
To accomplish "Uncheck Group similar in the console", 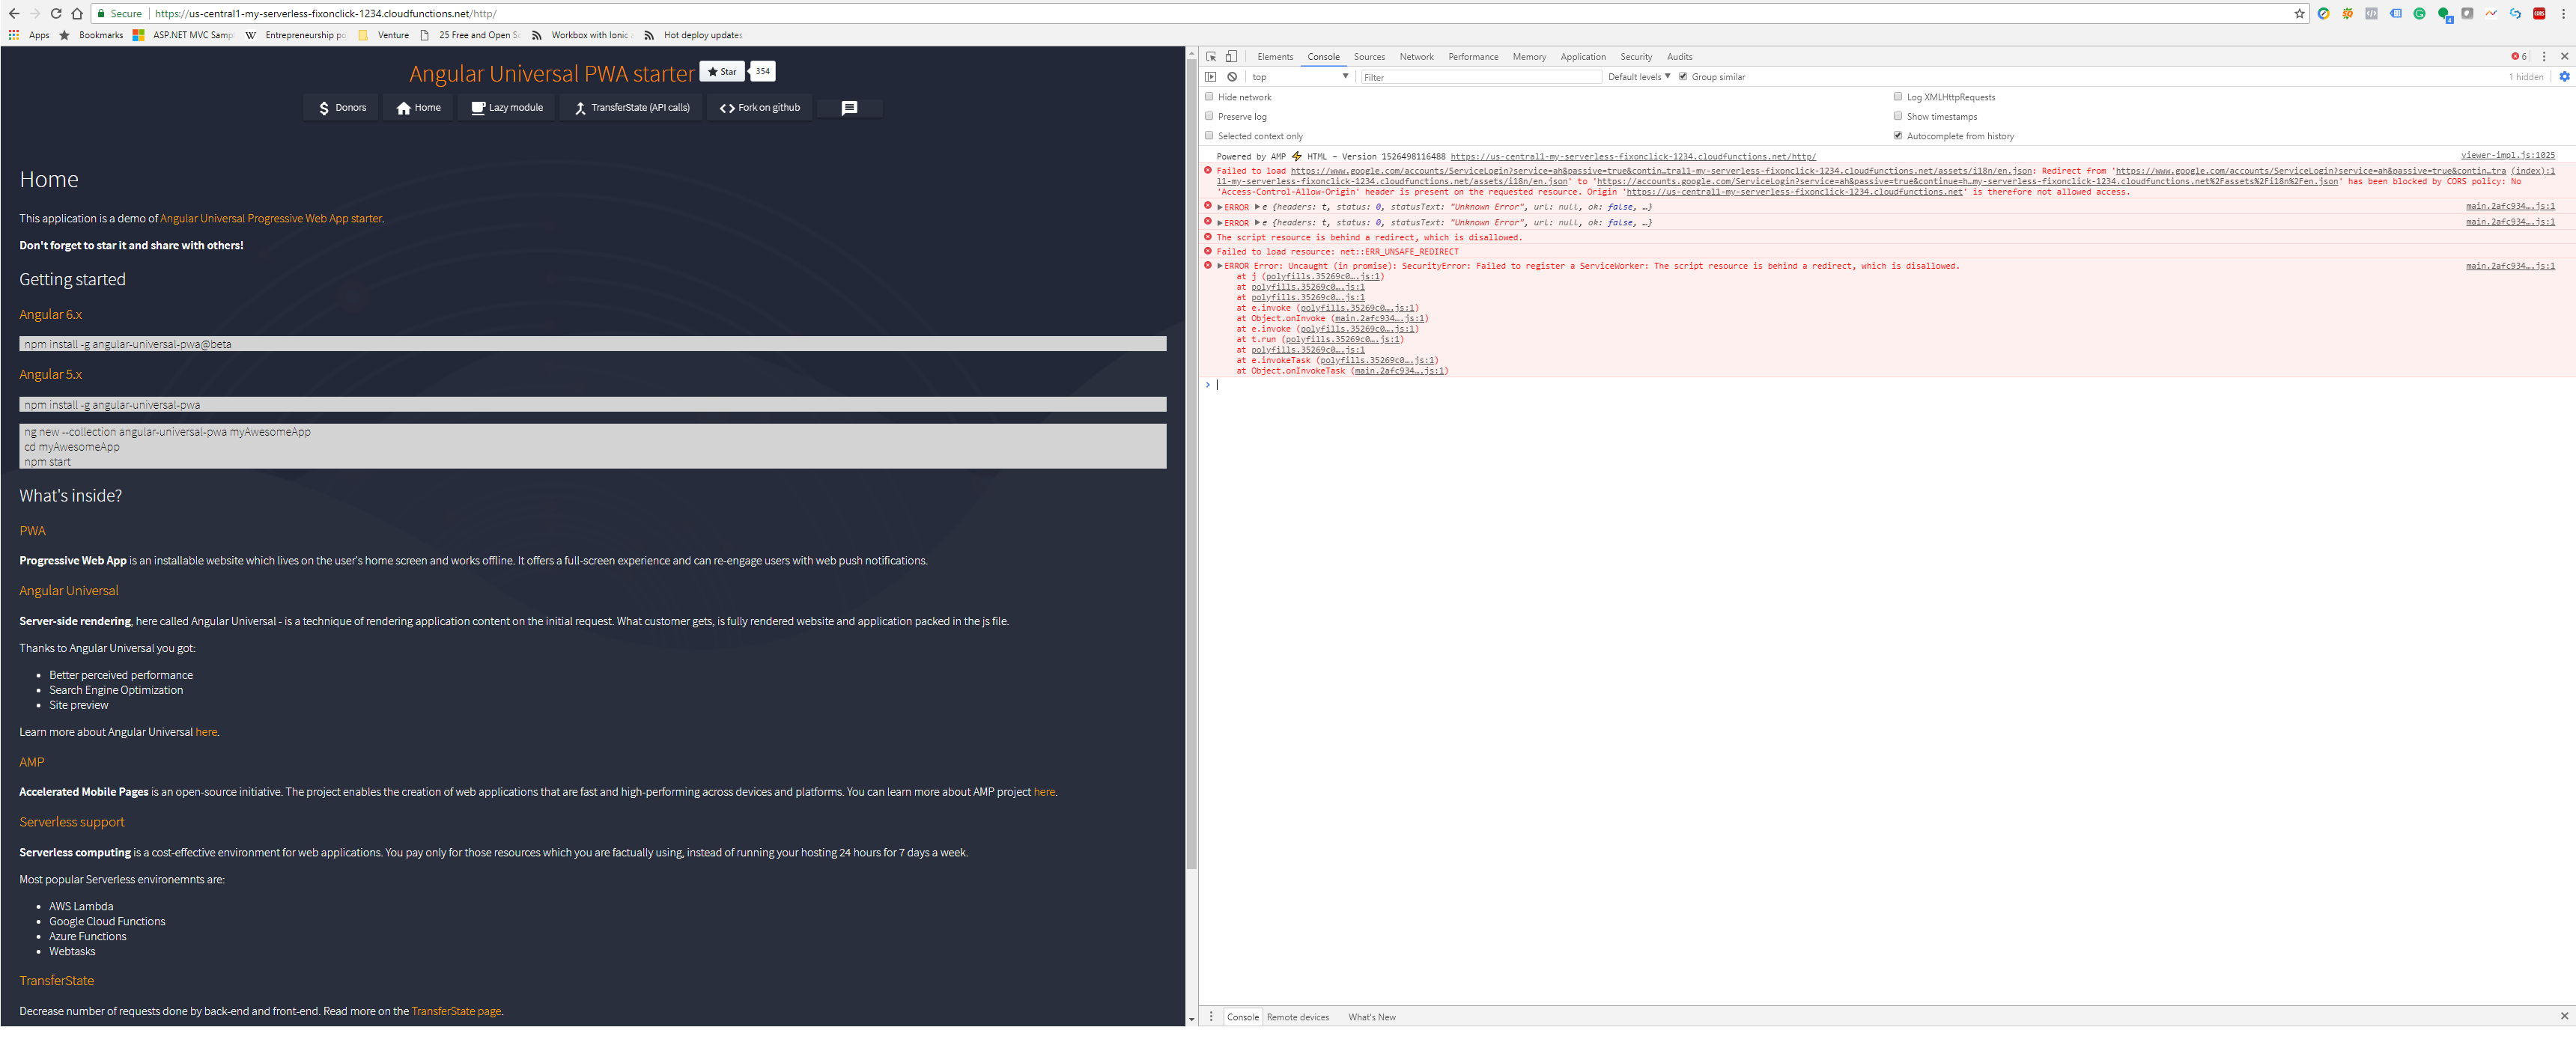I will 1685,76.
